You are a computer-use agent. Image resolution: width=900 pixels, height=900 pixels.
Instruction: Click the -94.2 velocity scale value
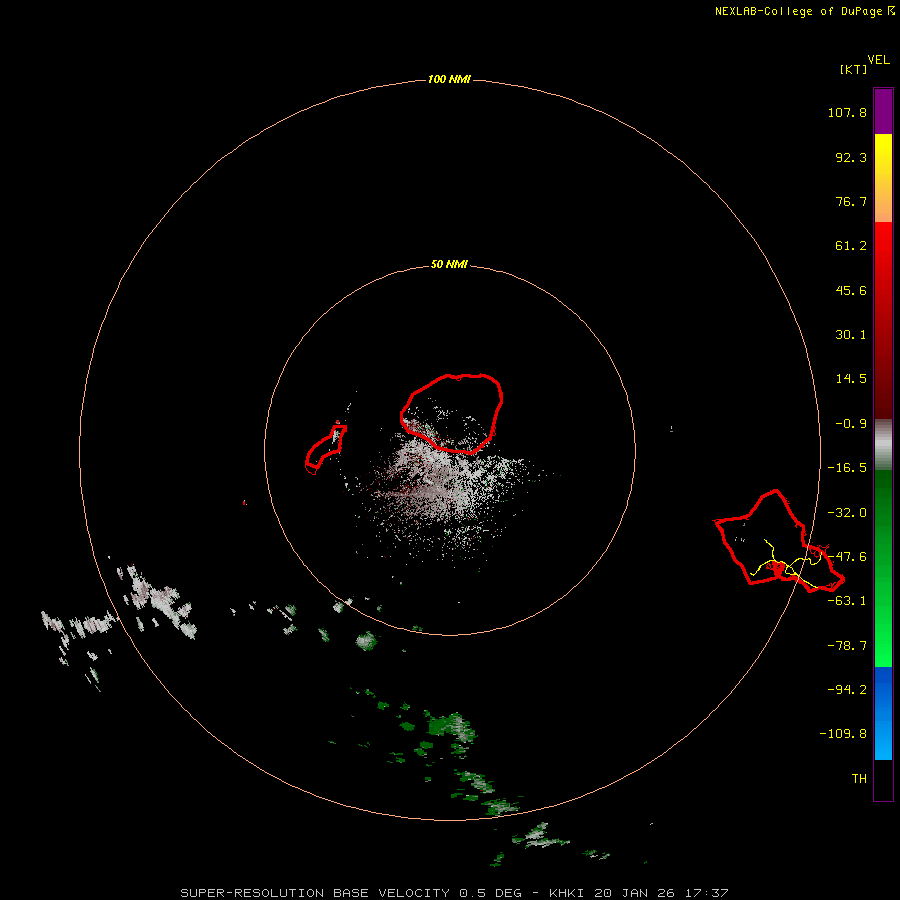click(847, 690)
